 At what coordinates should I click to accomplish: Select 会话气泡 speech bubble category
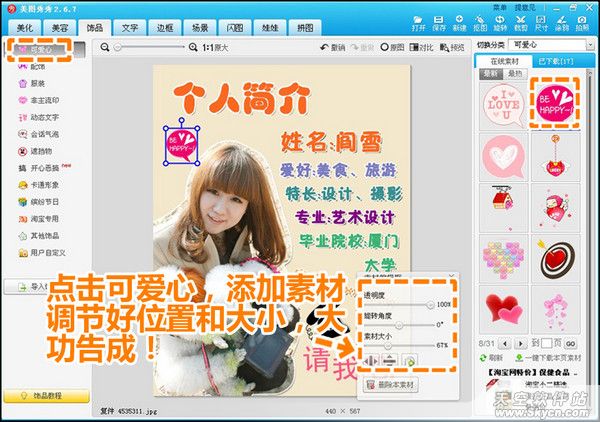pos(39,134)
